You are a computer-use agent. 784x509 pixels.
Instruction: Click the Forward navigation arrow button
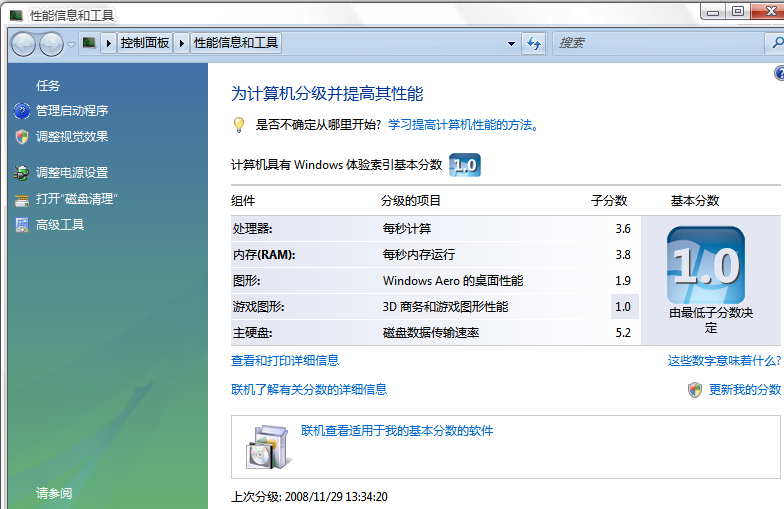coord(50,44)
